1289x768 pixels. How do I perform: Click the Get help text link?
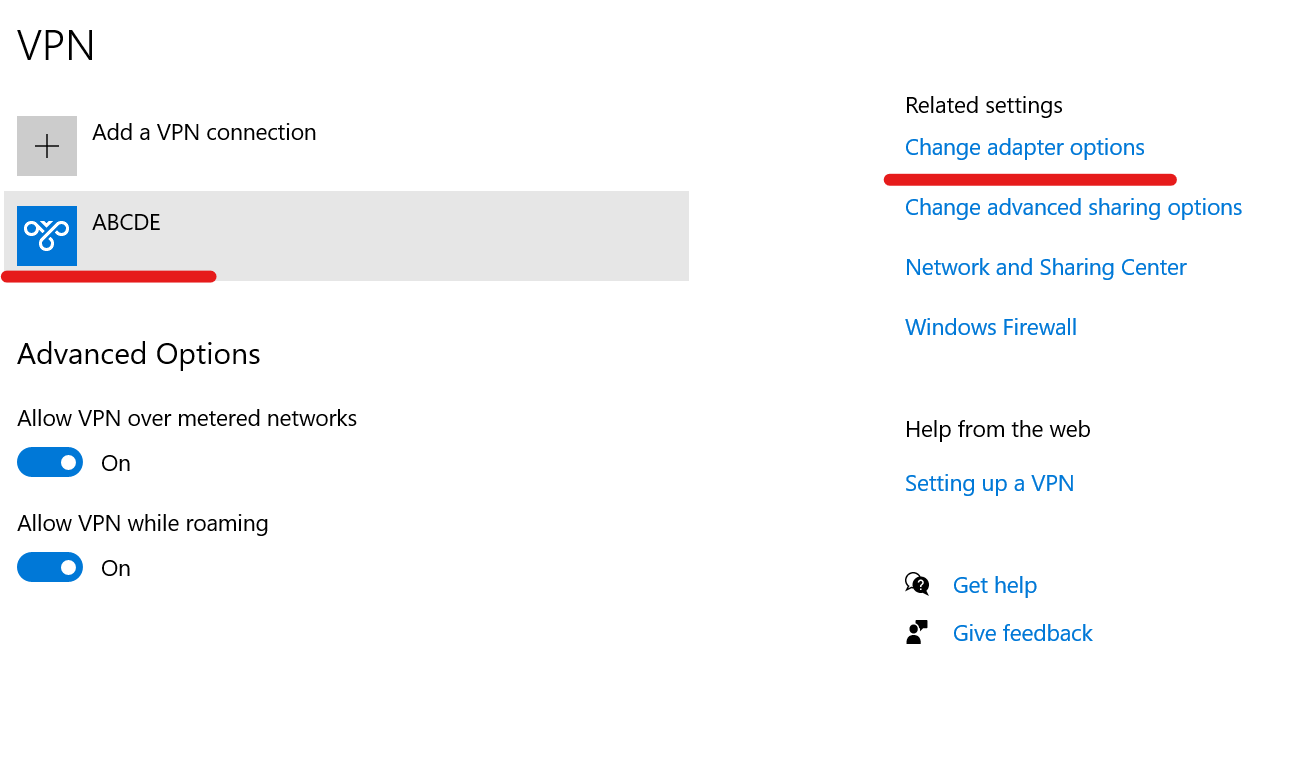(994, 585)
